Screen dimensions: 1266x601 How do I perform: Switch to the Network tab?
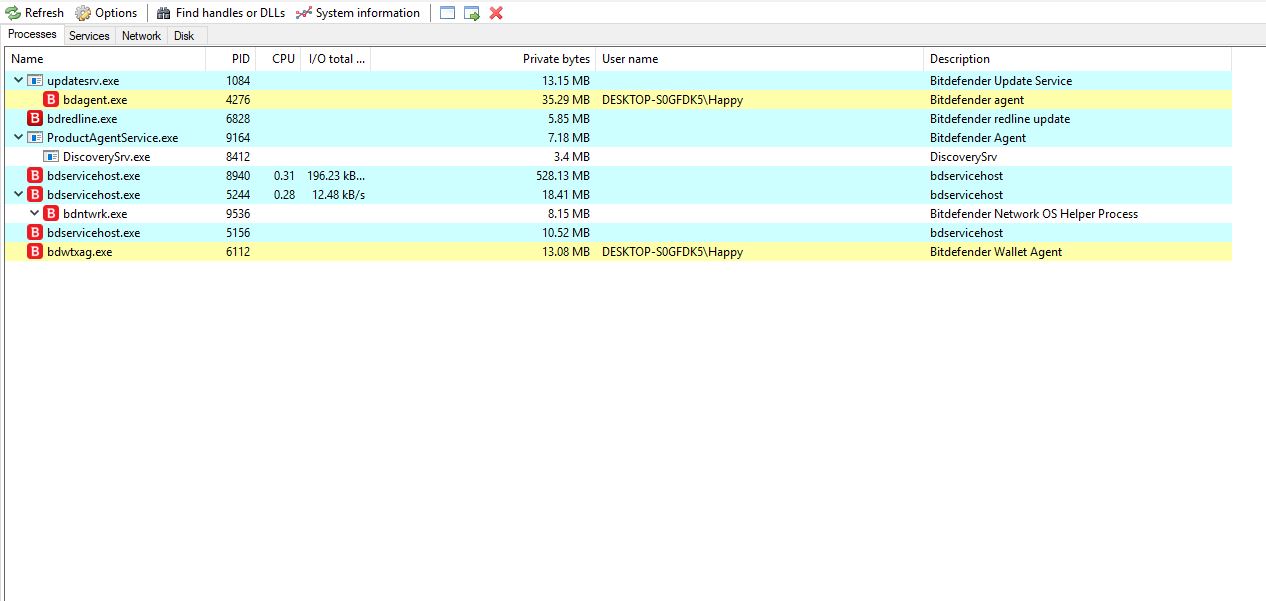[141, 36]
